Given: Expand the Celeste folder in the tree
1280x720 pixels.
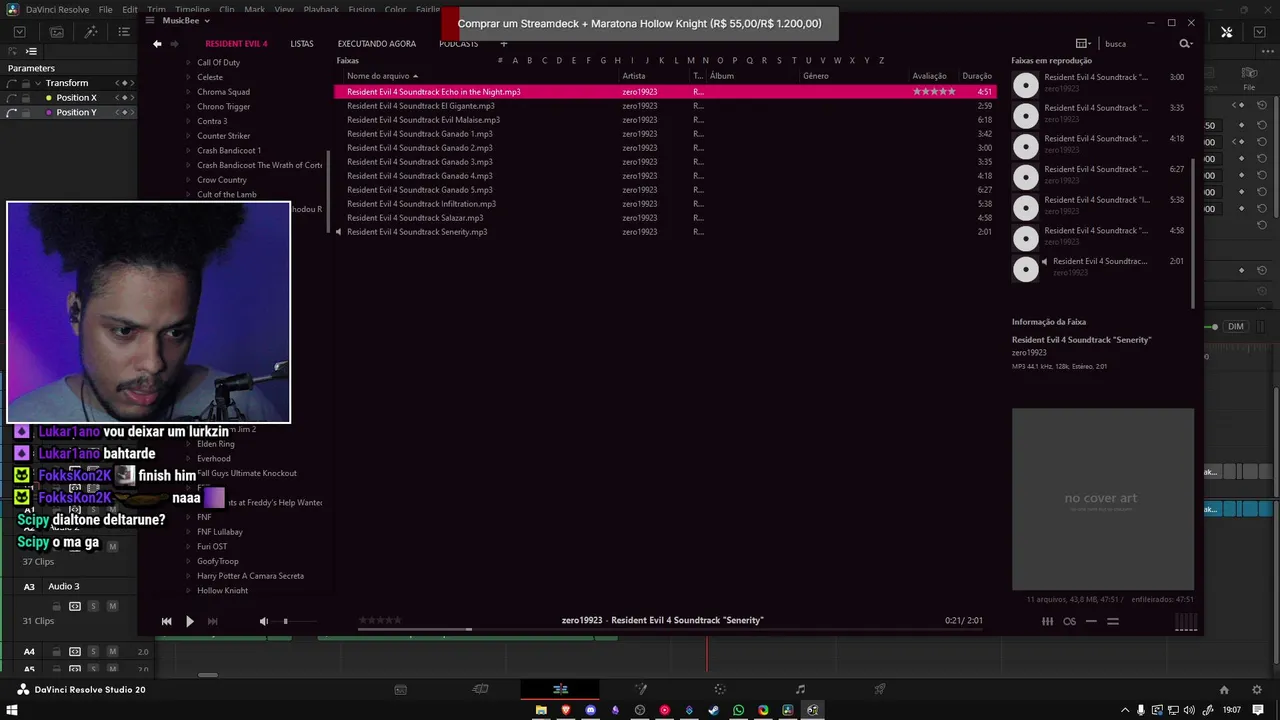Looking at the screenshot, I should (188, 77).
